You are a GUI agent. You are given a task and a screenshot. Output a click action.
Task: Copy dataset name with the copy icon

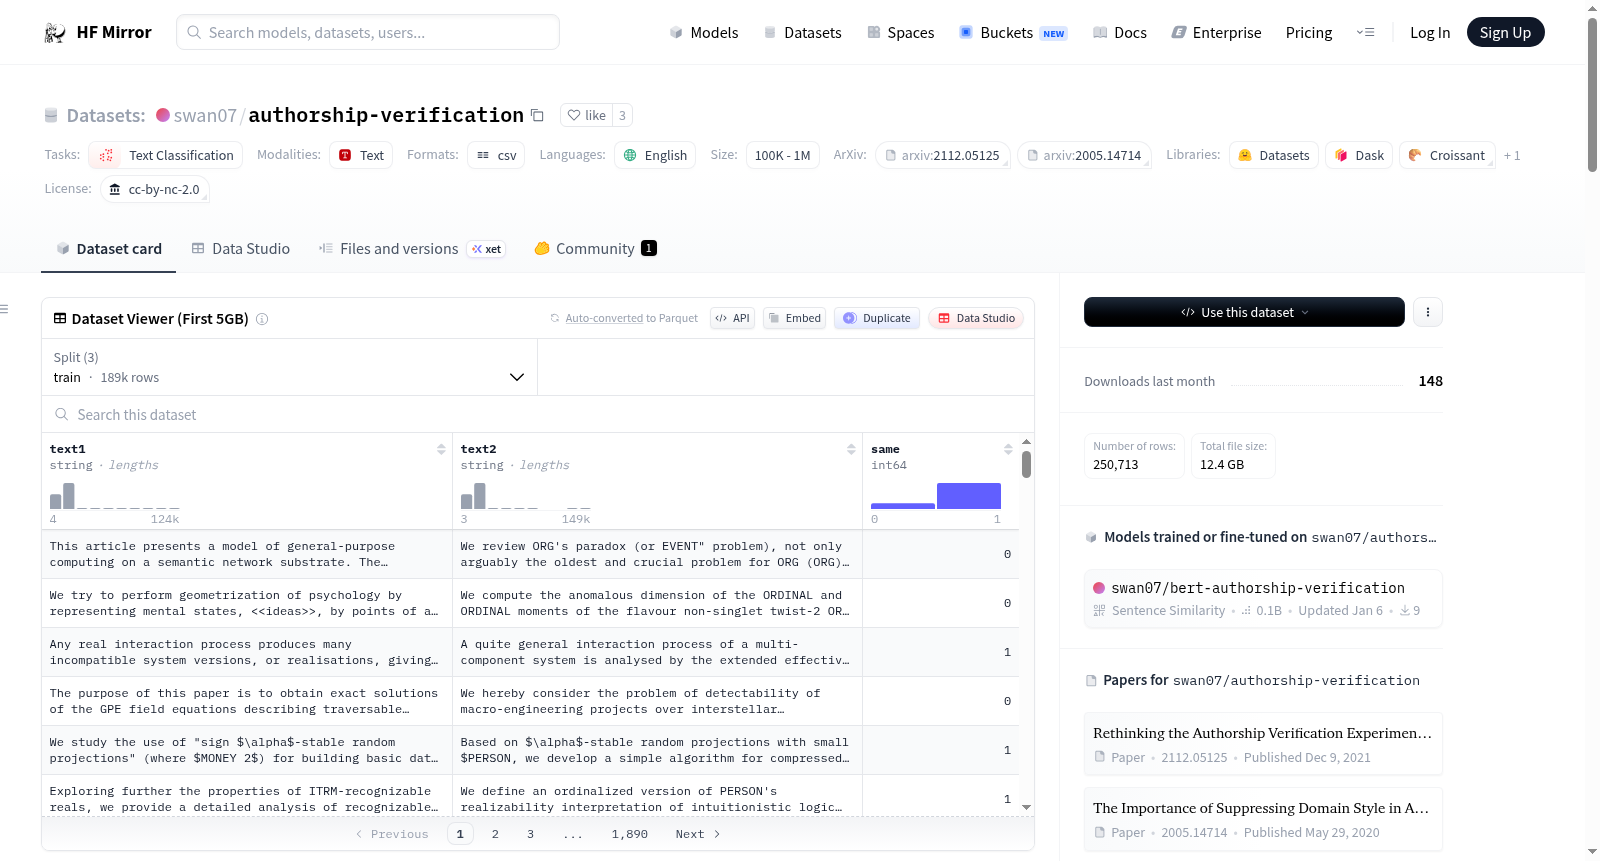(537, 115)
